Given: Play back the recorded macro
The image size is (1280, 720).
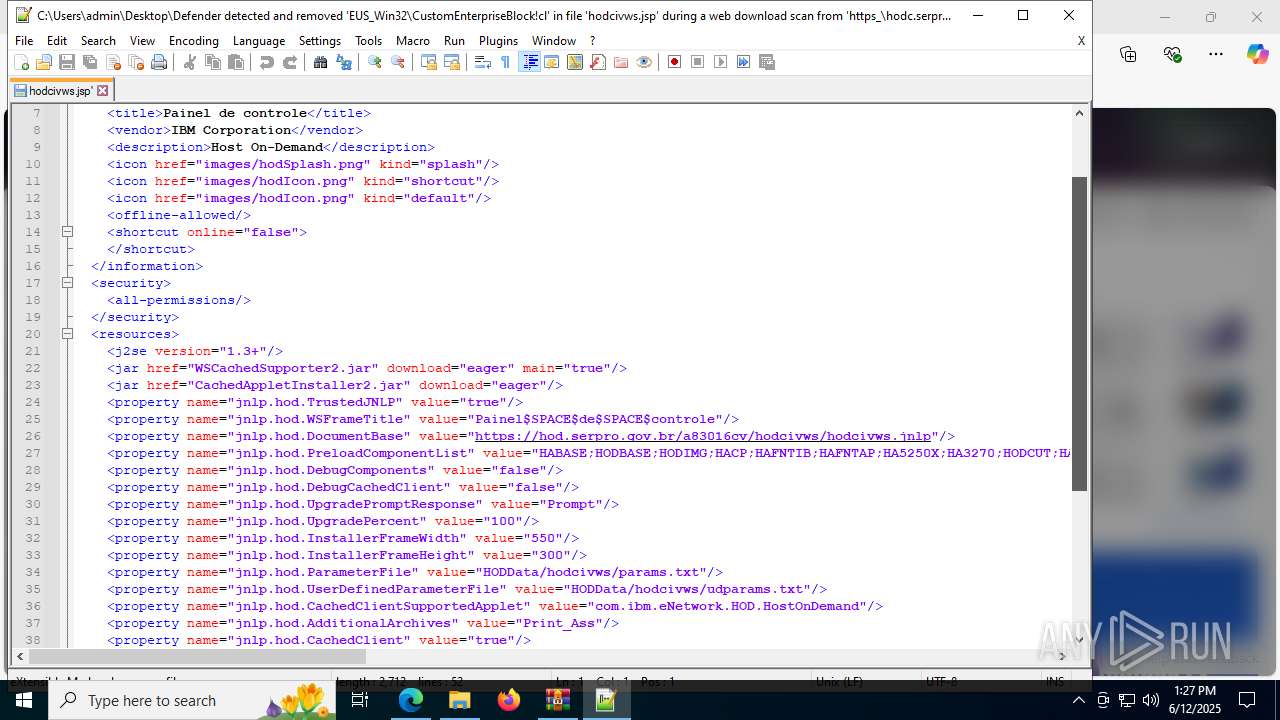Looking at the screenshot, I should (720, 62).
